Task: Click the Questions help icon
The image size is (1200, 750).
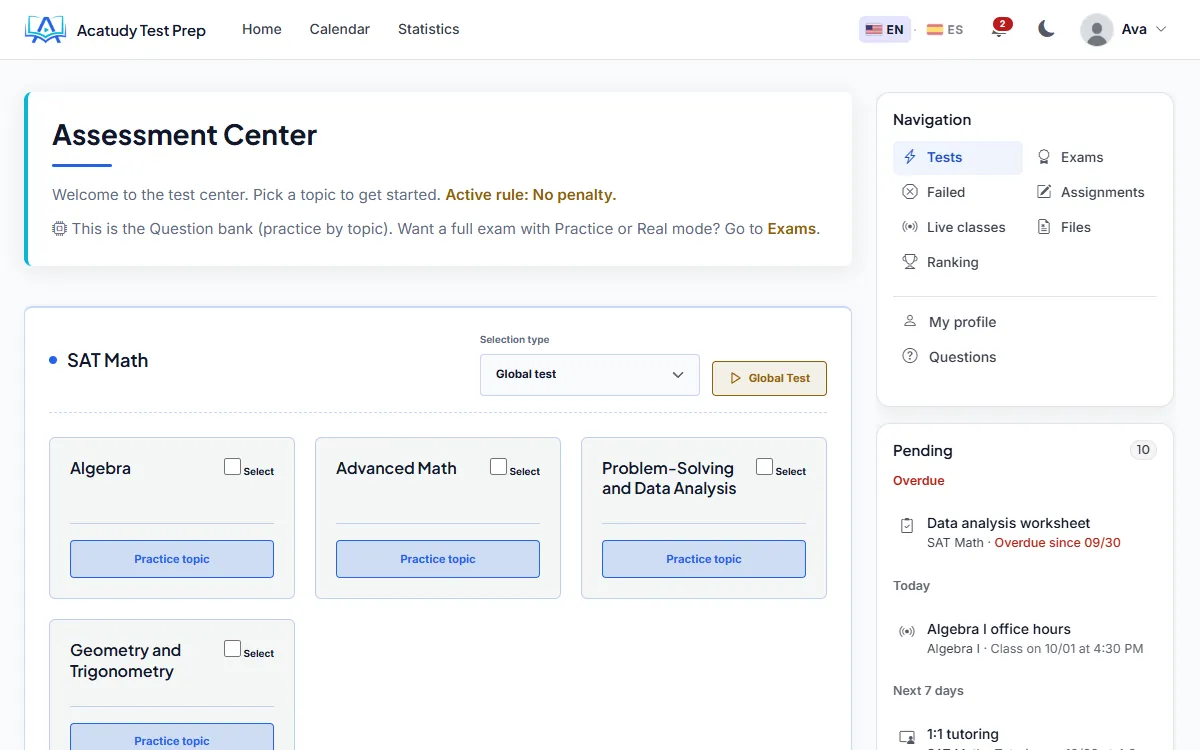Action: pos(910,356)
